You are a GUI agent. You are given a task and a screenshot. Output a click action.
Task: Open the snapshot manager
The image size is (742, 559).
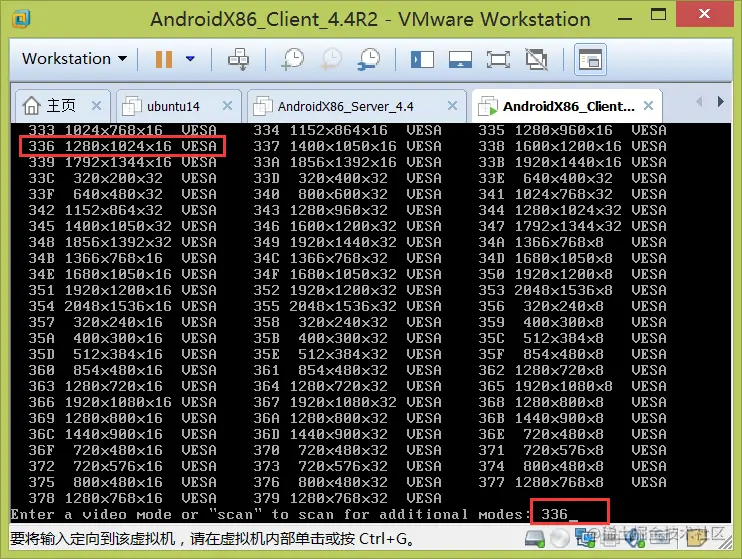(x=369, y=59)
